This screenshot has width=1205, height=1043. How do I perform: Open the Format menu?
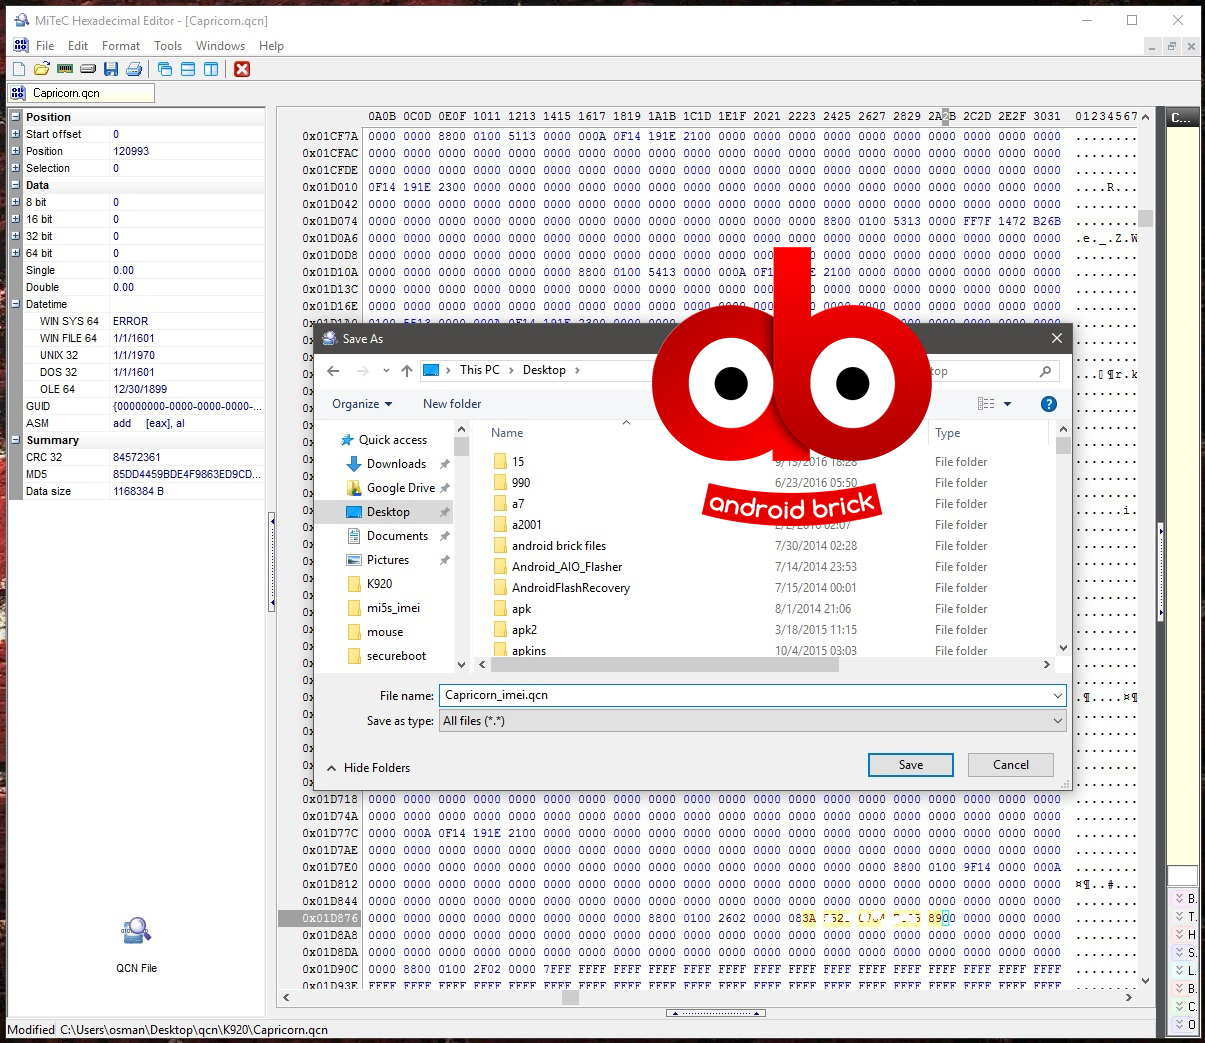120,46
